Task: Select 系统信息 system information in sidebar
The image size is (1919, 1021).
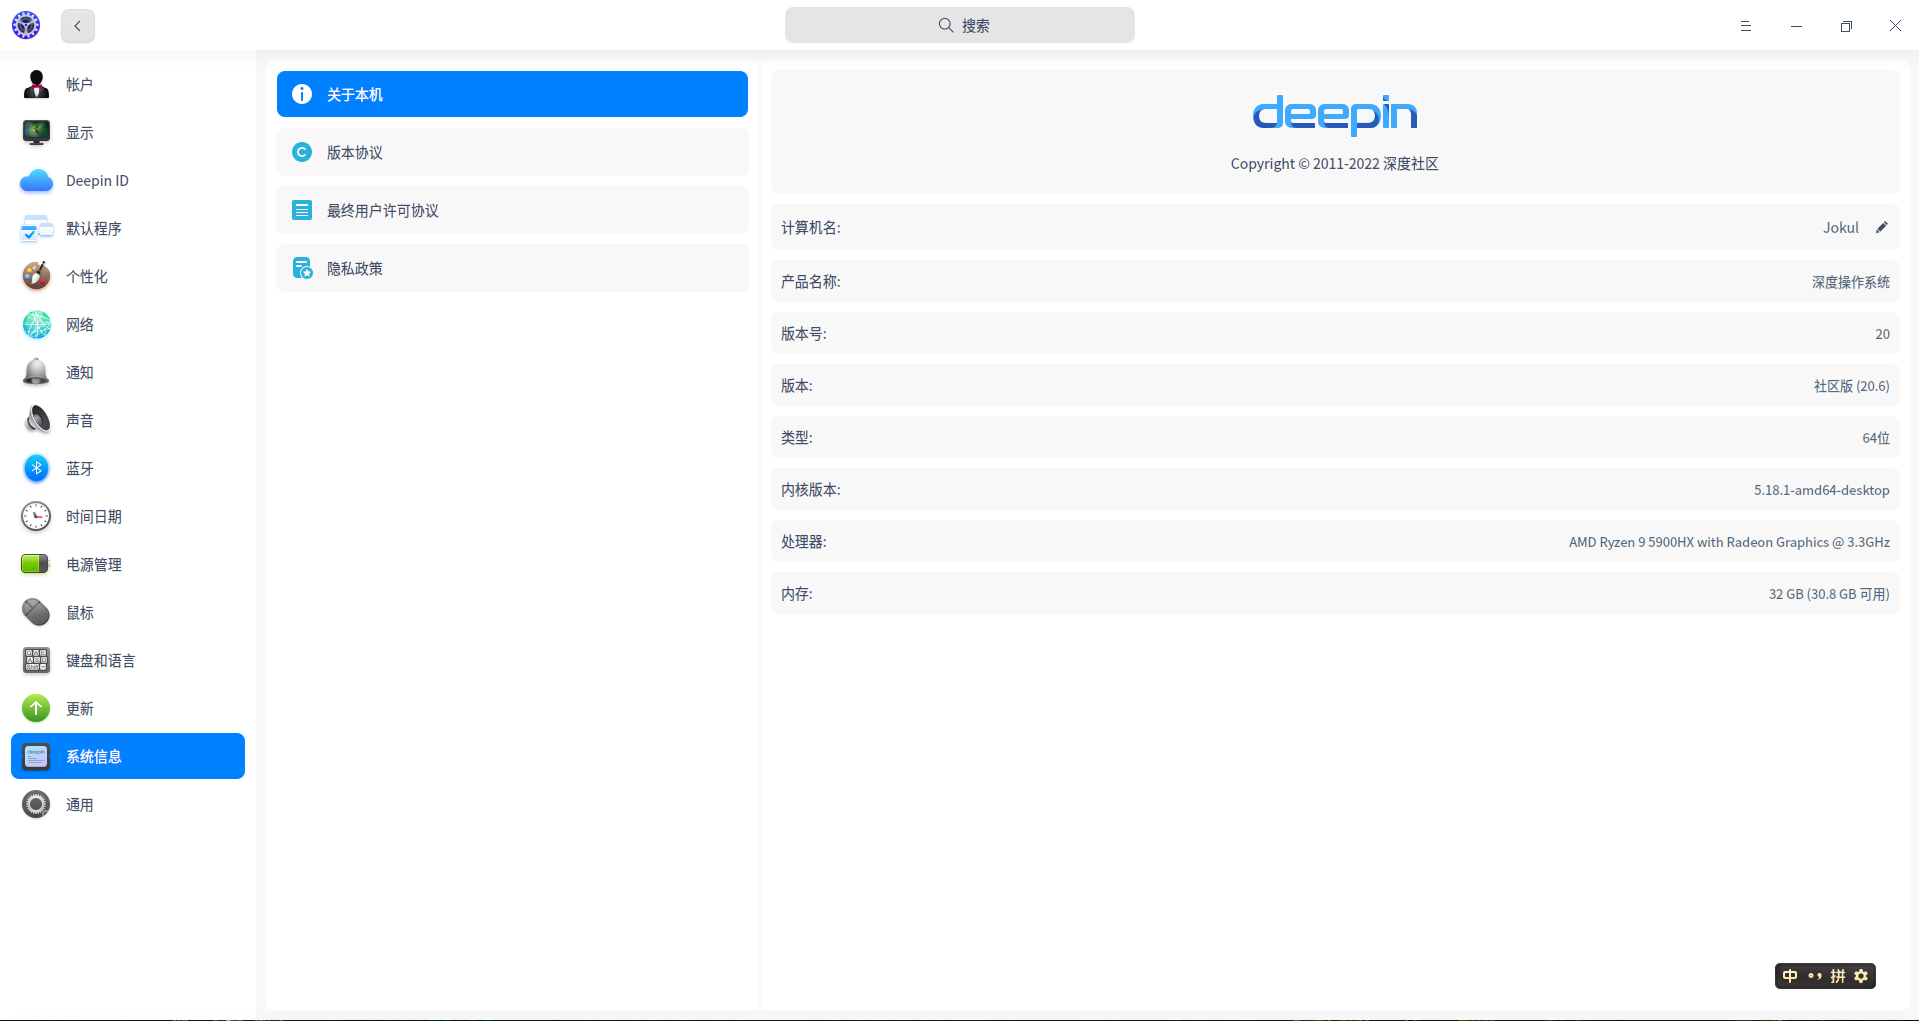Action: [128, 756]
